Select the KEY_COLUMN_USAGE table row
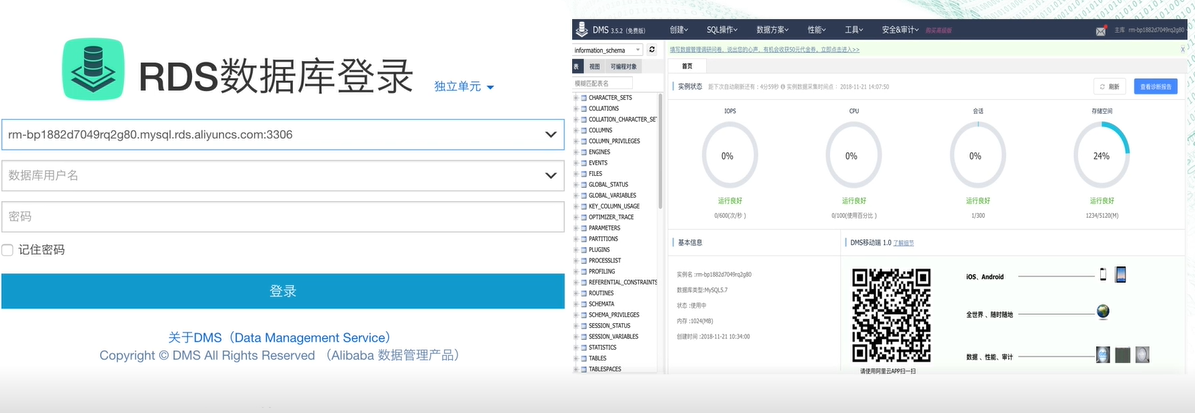 [614, 206]
